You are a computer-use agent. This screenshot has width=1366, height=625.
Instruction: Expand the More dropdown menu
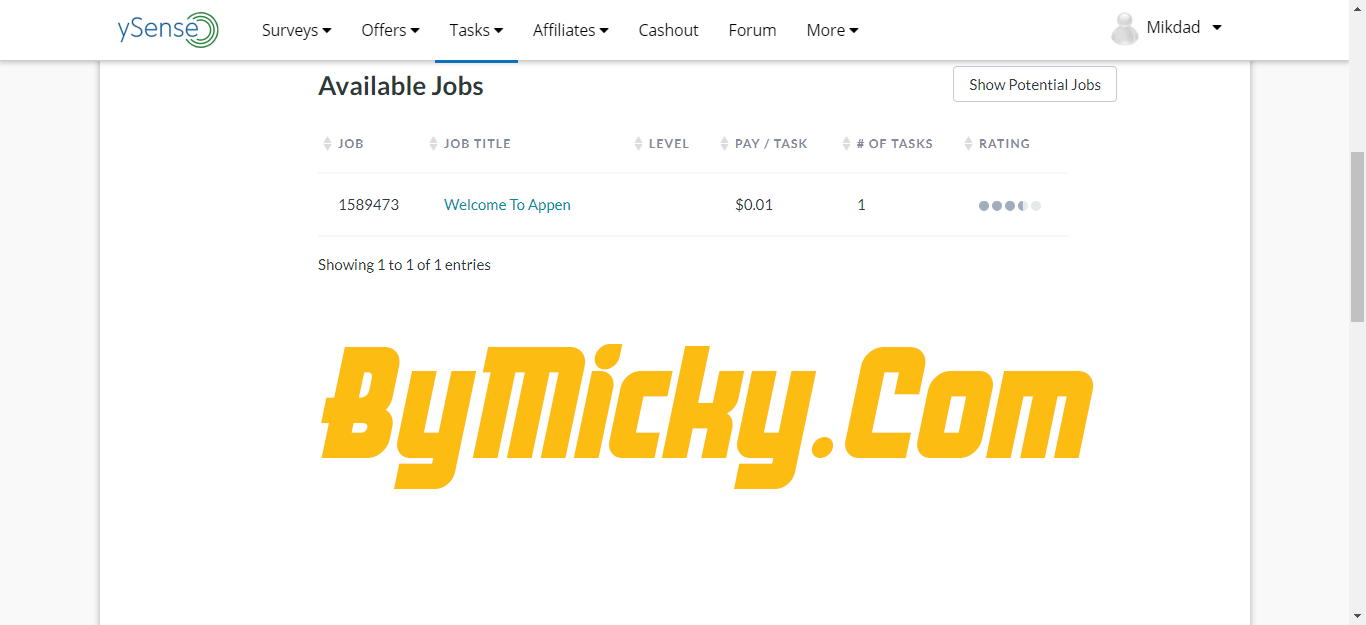tap(832, 30)
